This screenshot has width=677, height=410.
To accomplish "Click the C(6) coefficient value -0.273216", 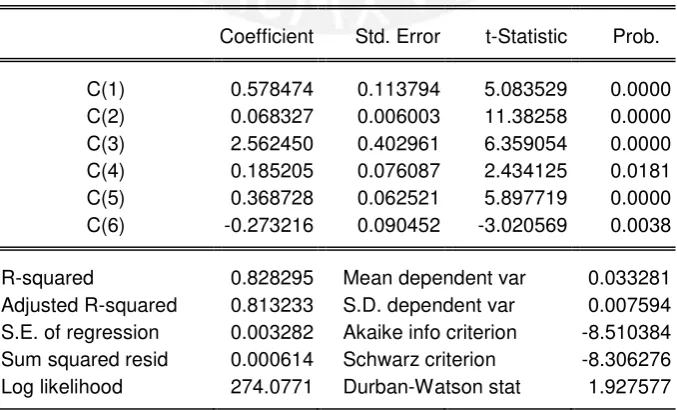I will (269, 225).
